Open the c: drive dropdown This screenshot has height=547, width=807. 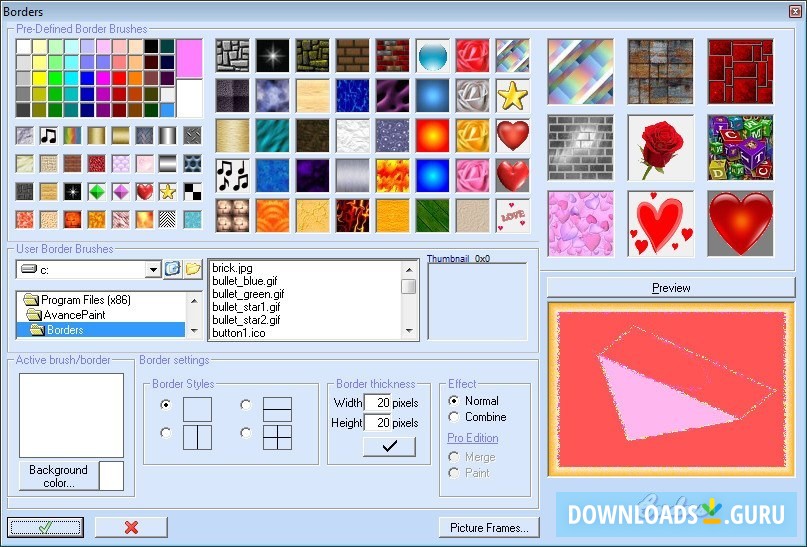point(153,270)
